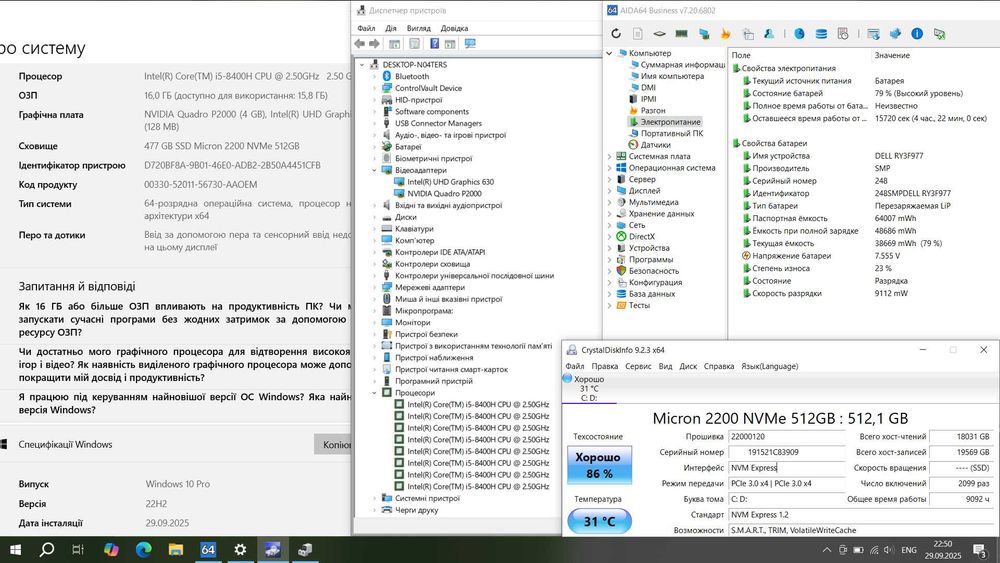
Task: Open Довідка menu in Device Manager
Action: (454, 28)
